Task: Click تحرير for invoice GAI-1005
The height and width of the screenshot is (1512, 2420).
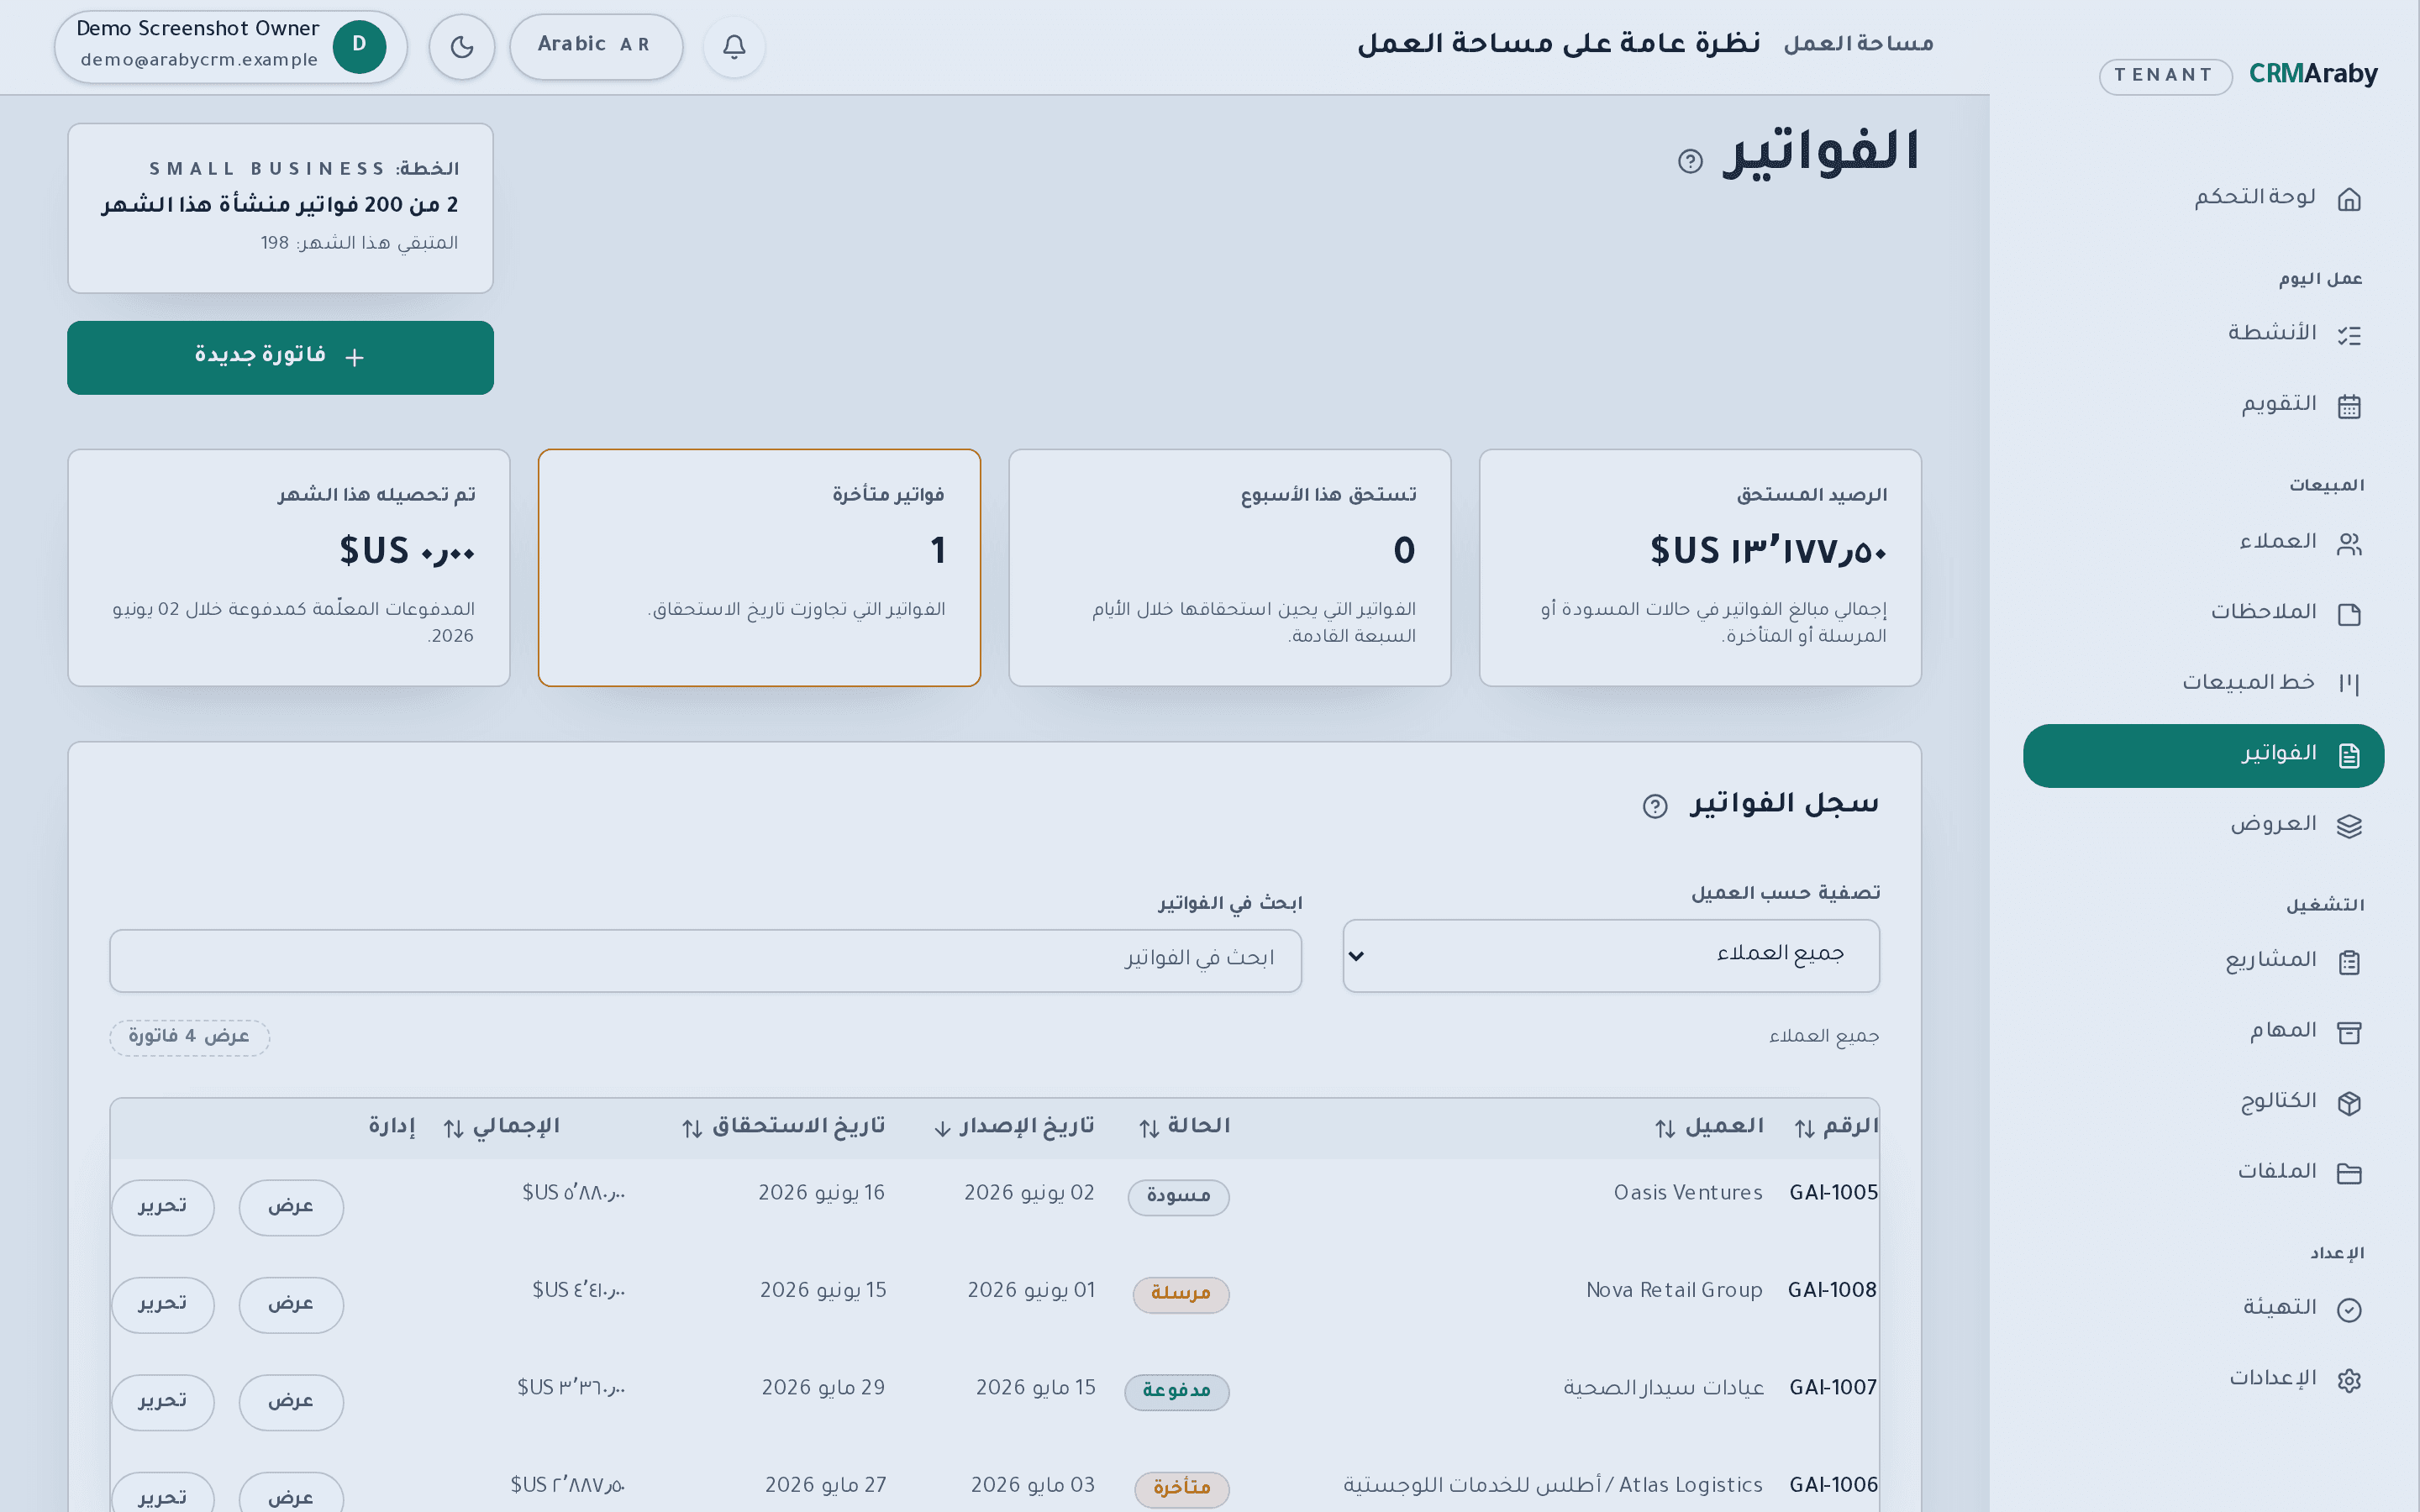Action: (x=162, y=1207)
